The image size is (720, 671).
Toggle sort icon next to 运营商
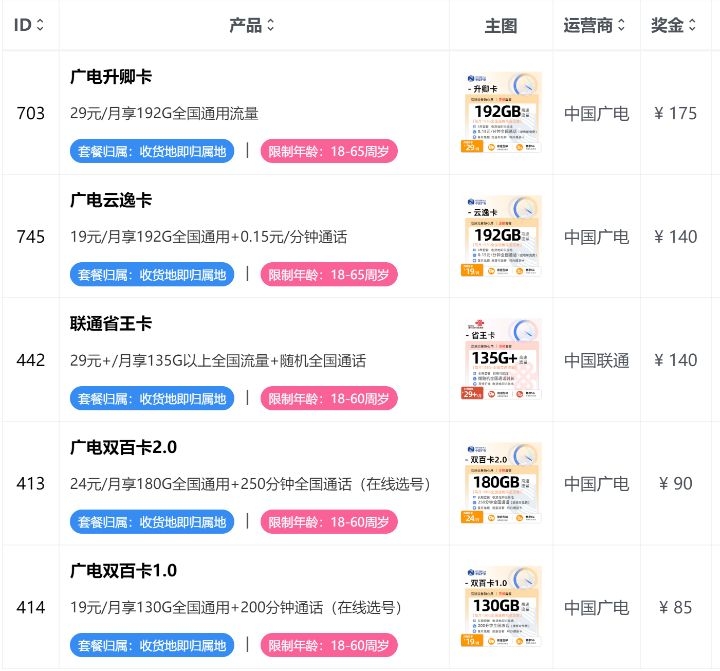pyautogui.click(x=621, y=25)
